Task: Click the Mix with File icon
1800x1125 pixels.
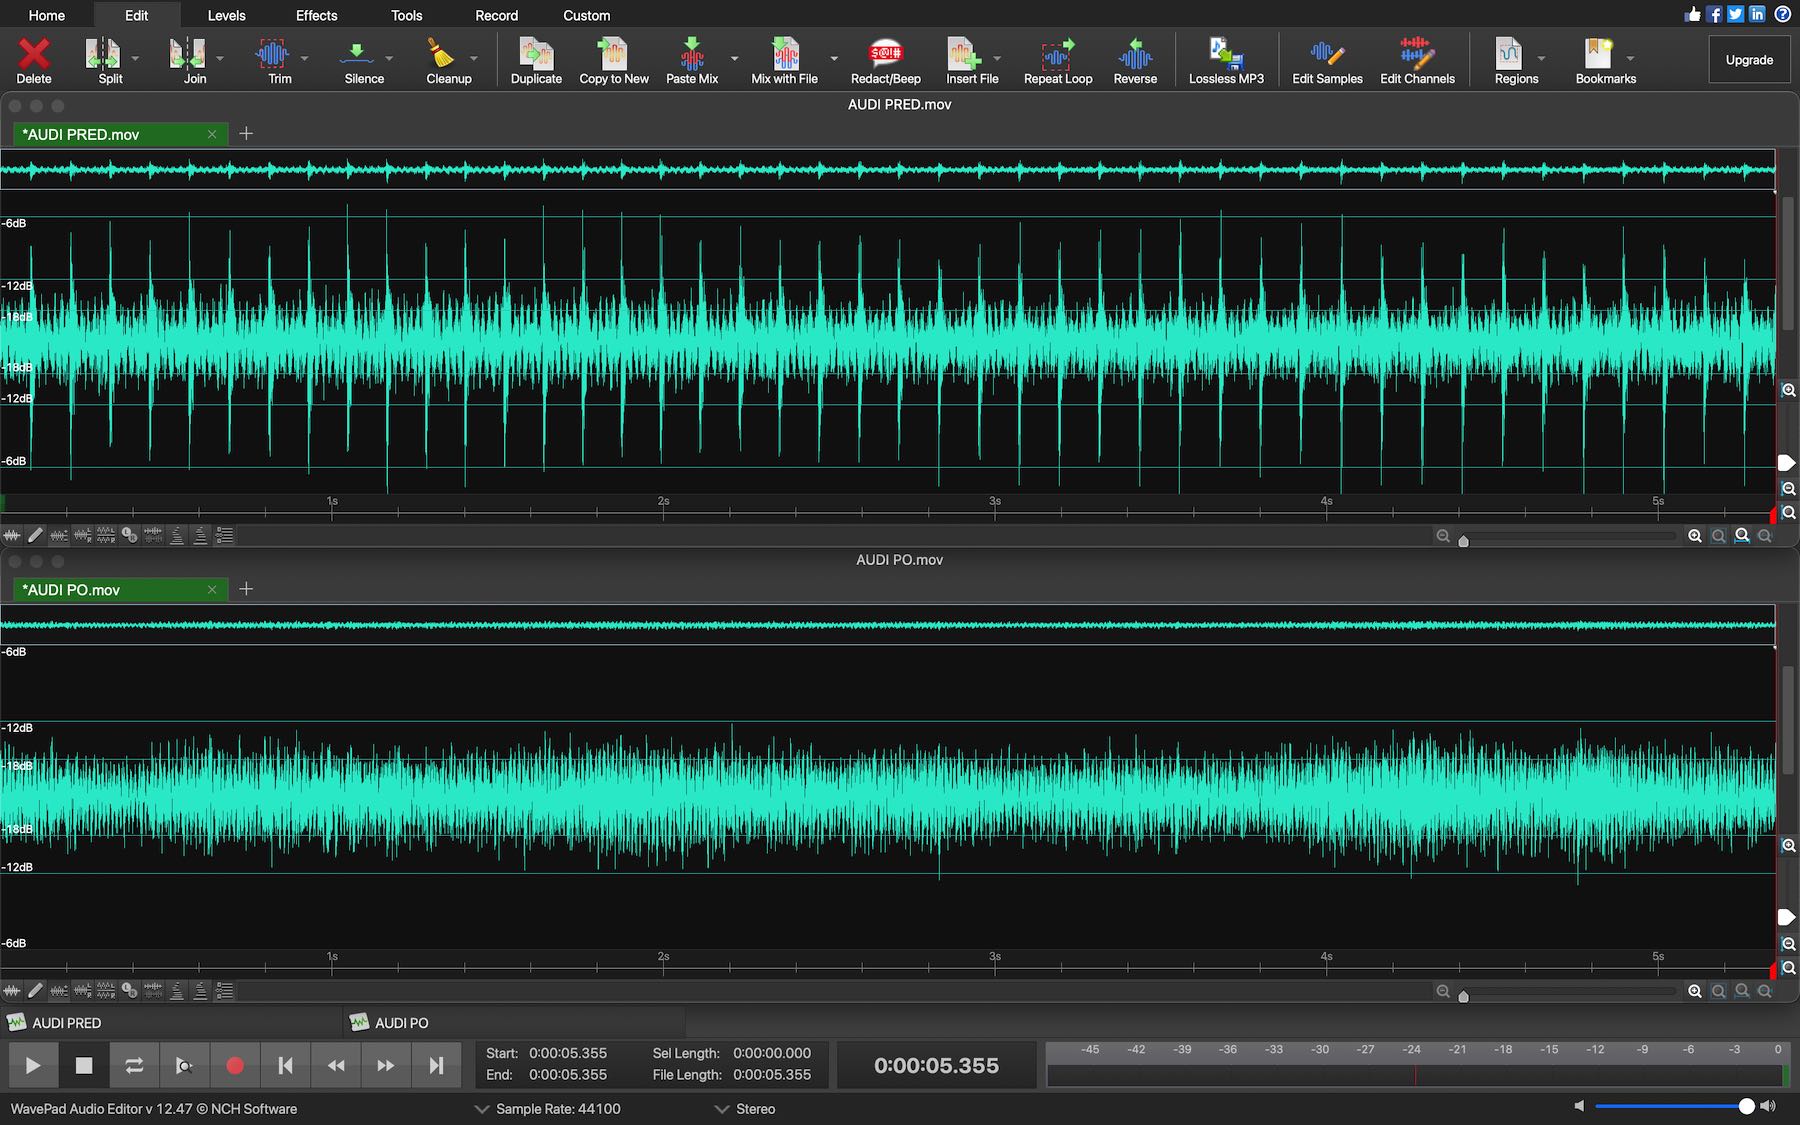Action: click(x=785, y=53)
